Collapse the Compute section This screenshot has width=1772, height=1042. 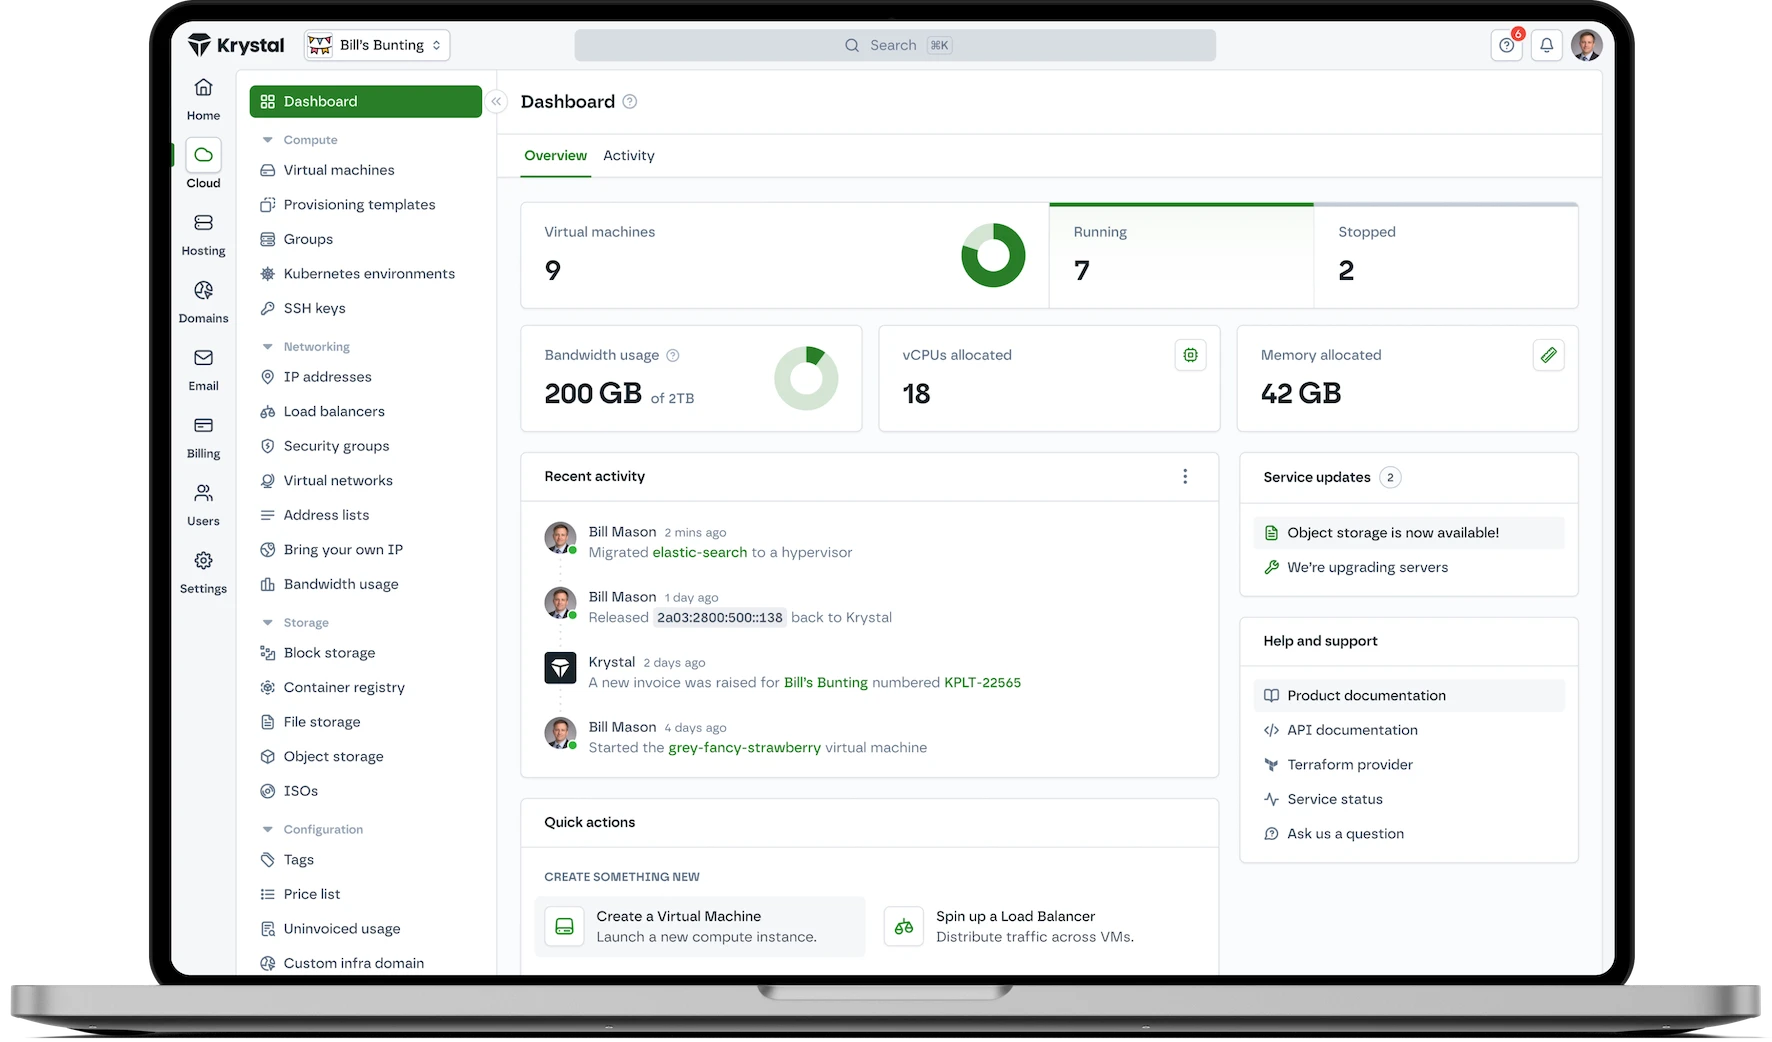tap(267, 140)
